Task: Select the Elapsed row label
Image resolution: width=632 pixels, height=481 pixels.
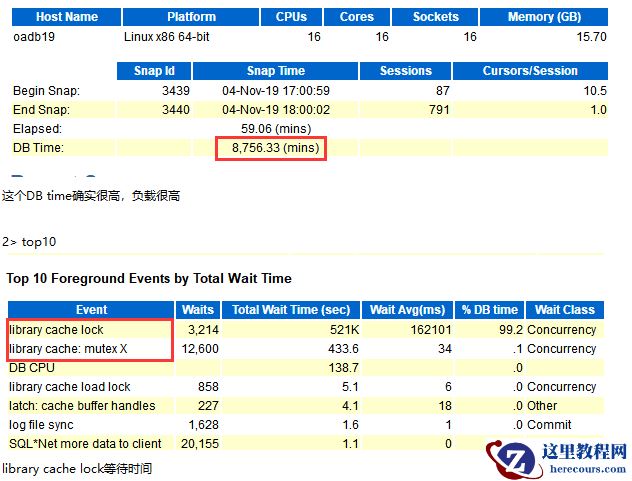Action: 37,129
